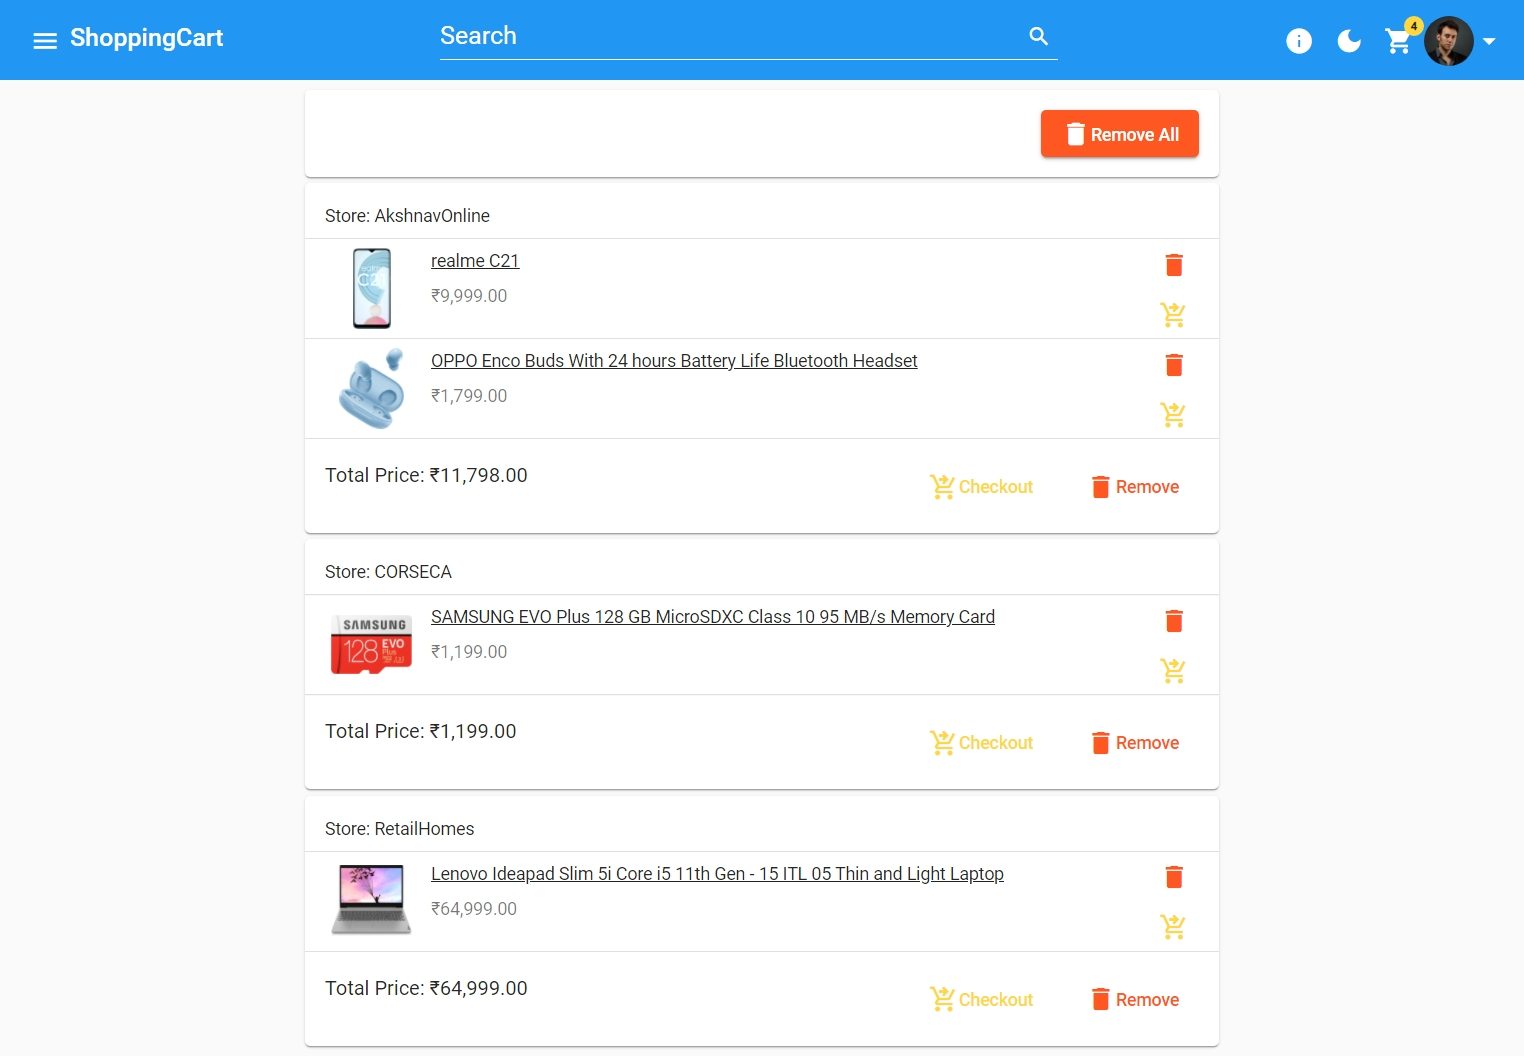1524x1056 pixels.
Task: Delete SAMSUNG memory card using trash icon
Action: tap(1174, 621)
